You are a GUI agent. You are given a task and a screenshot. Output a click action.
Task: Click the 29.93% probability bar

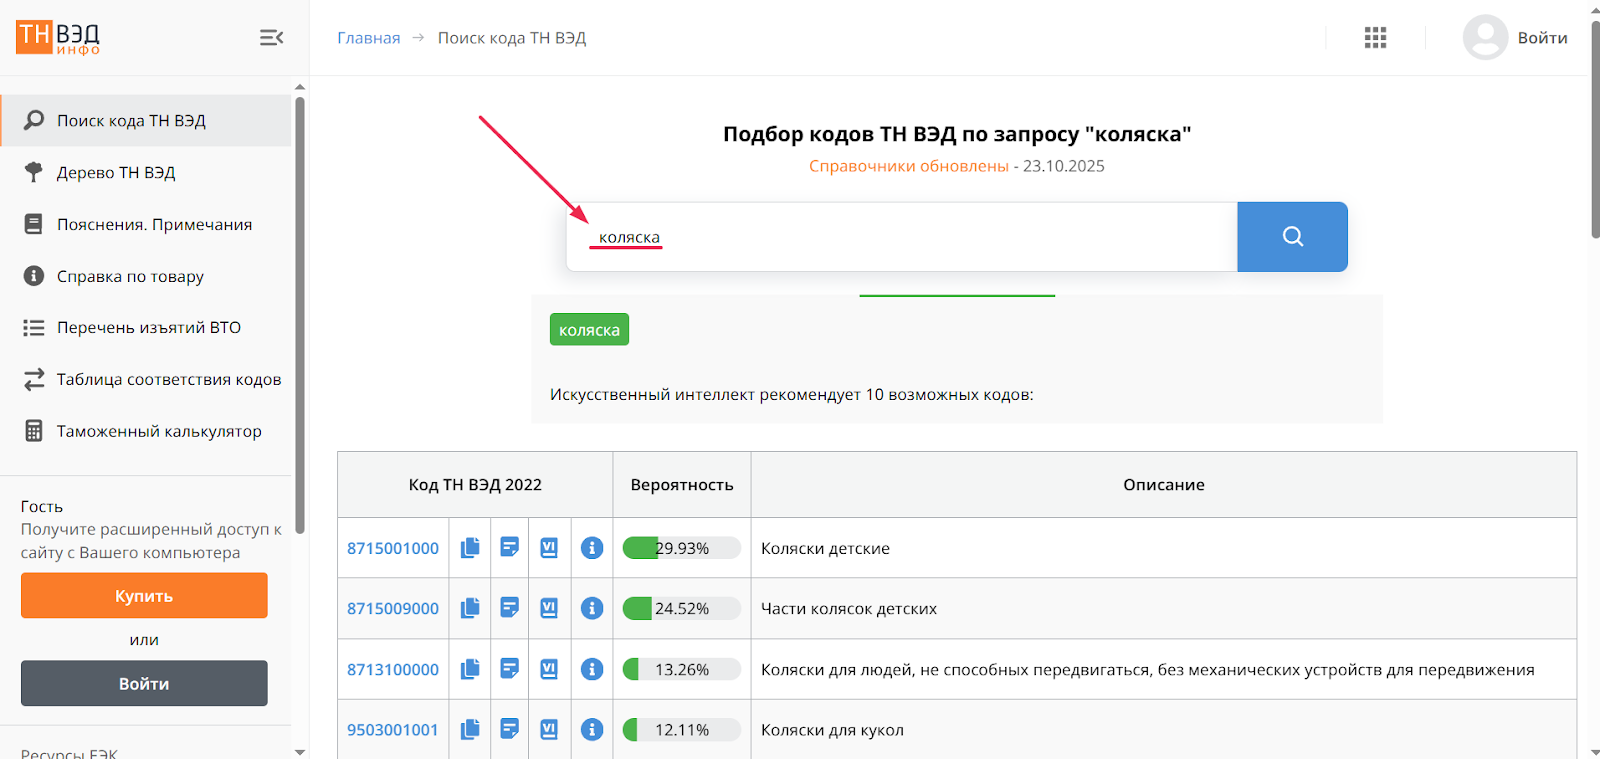tap(681, 548)
